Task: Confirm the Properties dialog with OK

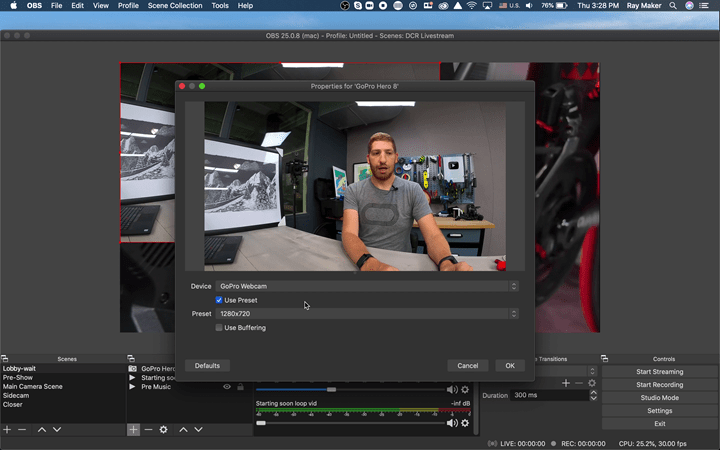Action: point(510,366)
